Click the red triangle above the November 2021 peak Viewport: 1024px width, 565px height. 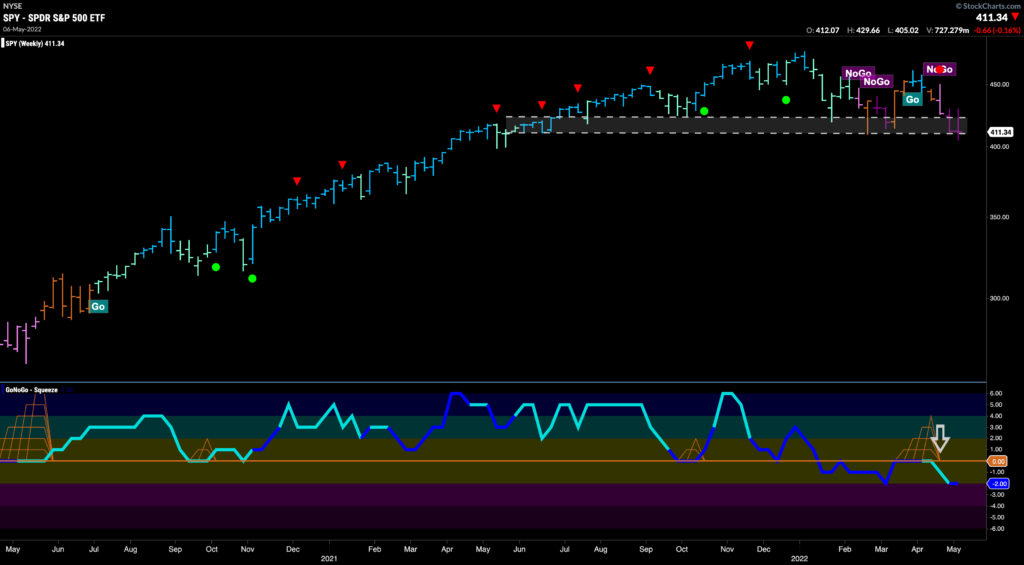point(750,45)
